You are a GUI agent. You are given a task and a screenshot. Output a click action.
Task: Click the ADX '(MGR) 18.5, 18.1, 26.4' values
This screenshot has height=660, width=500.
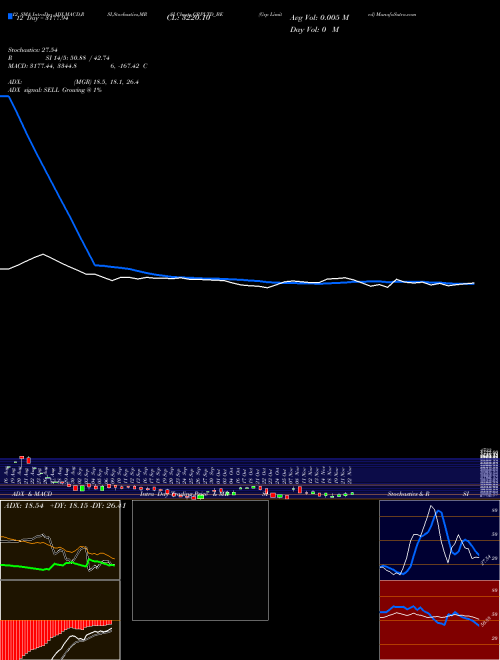tap(106, 82)
